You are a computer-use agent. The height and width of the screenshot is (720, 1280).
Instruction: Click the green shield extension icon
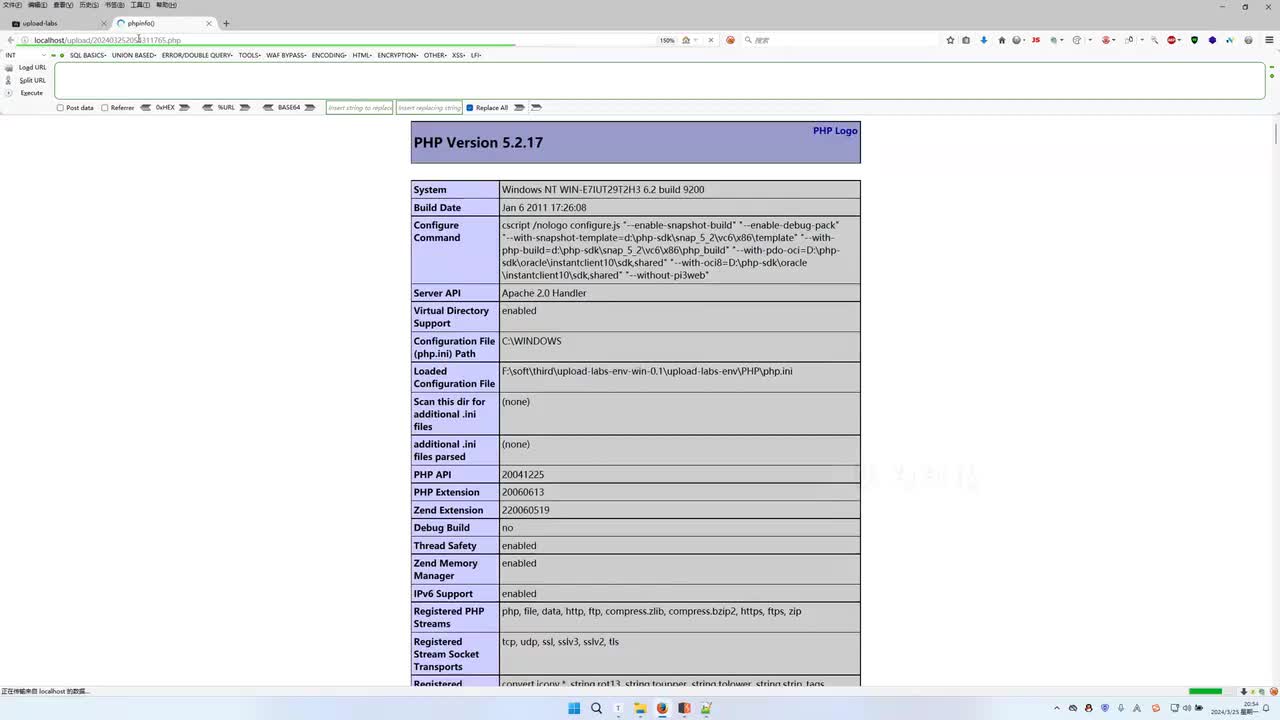coord(1194,40)
